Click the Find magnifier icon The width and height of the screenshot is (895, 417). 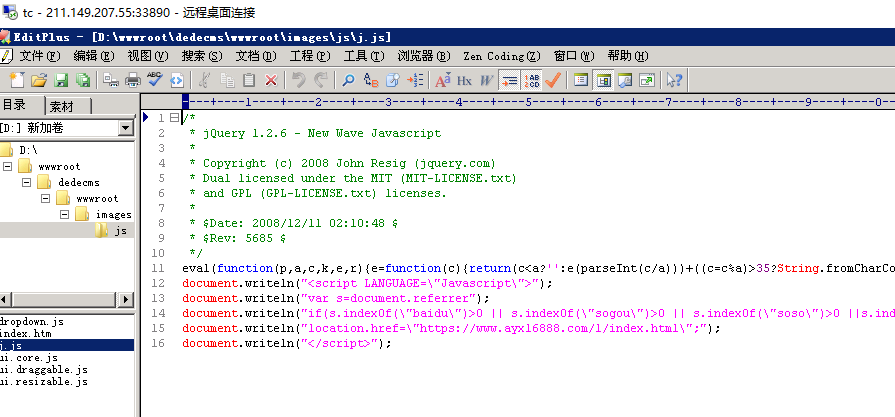349,80
